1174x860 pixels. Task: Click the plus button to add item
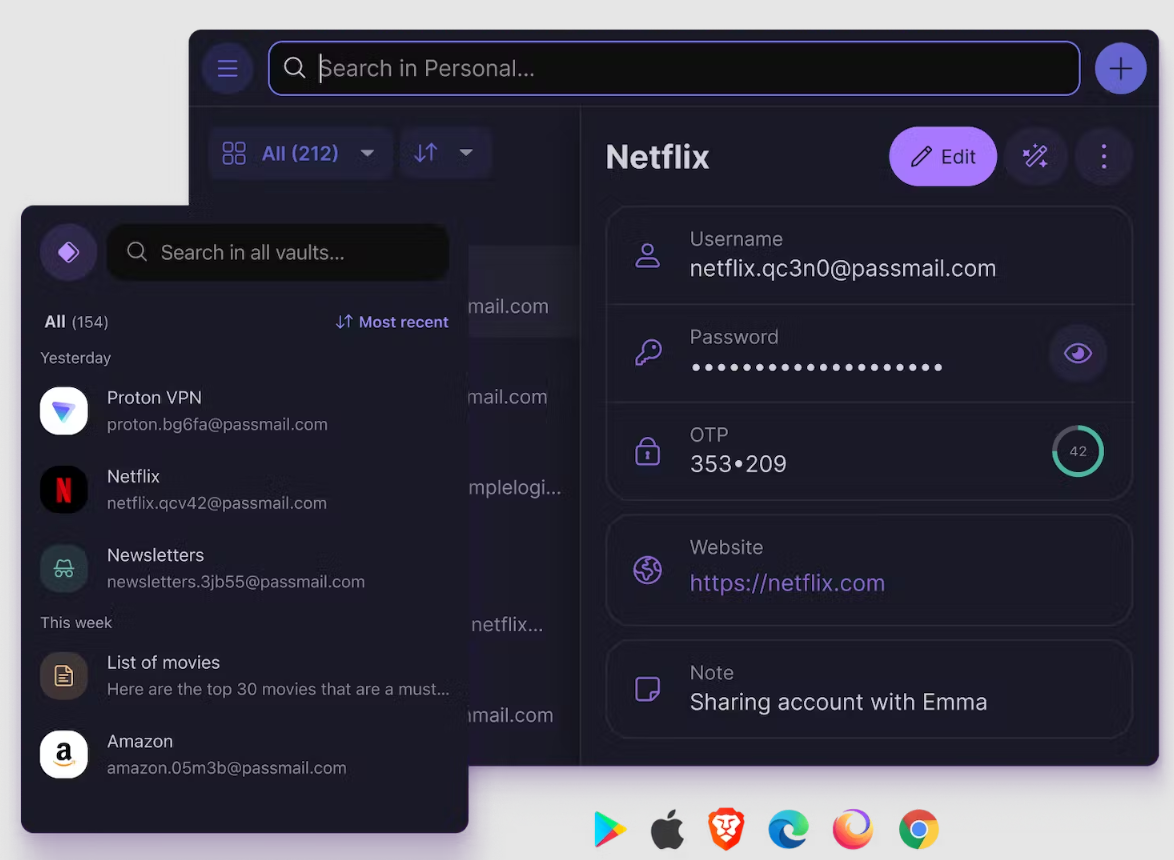[1120, 69]
